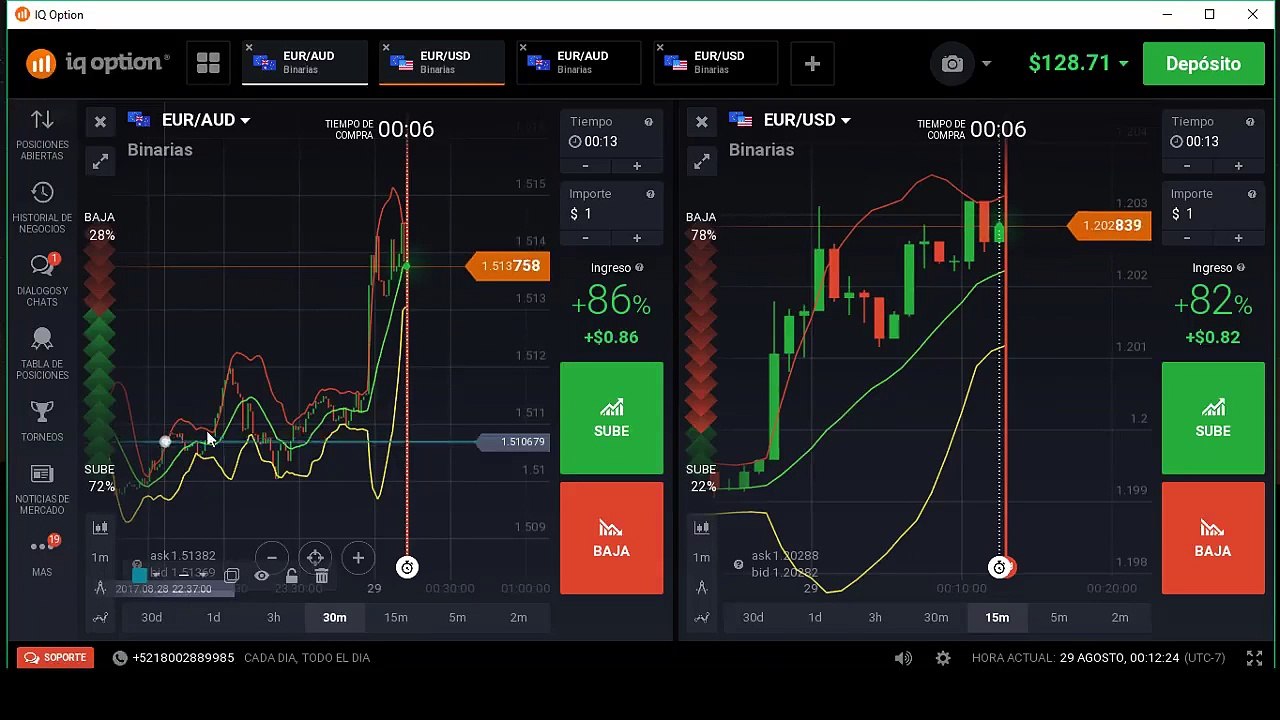The height and width of the screenshot is (720, 1280).
Task: Open the Posiciones Abiertas sidebar panel
Action: point(42,134)
